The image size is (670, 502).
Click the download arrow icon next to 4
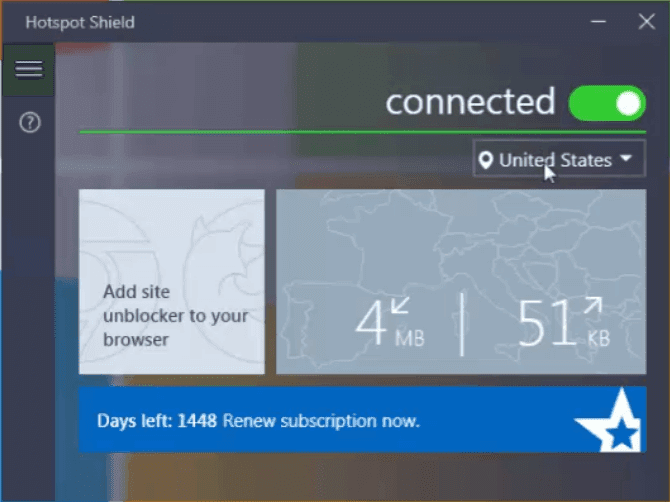coord(400,305)
